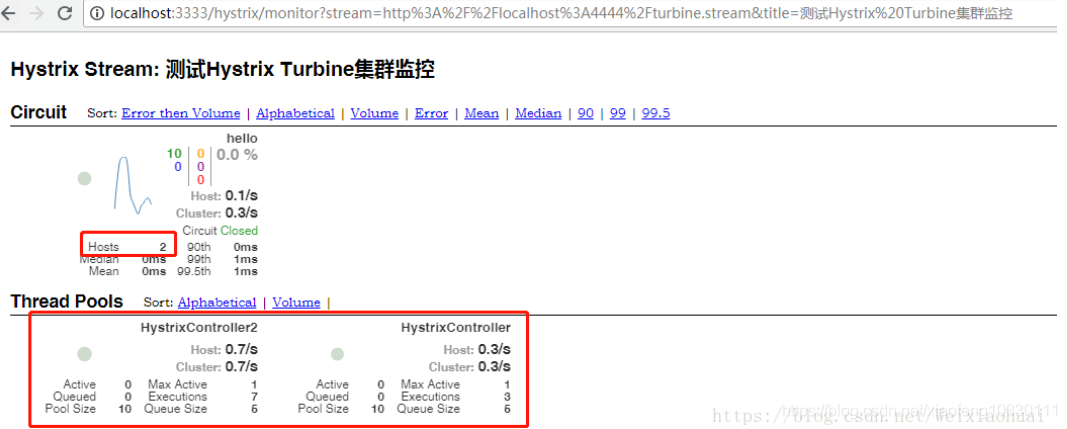The height and width of the screenshot is (429, 1067).
Task: Click the HystrixController2 pool title
Action: click(x=199, y=328)
